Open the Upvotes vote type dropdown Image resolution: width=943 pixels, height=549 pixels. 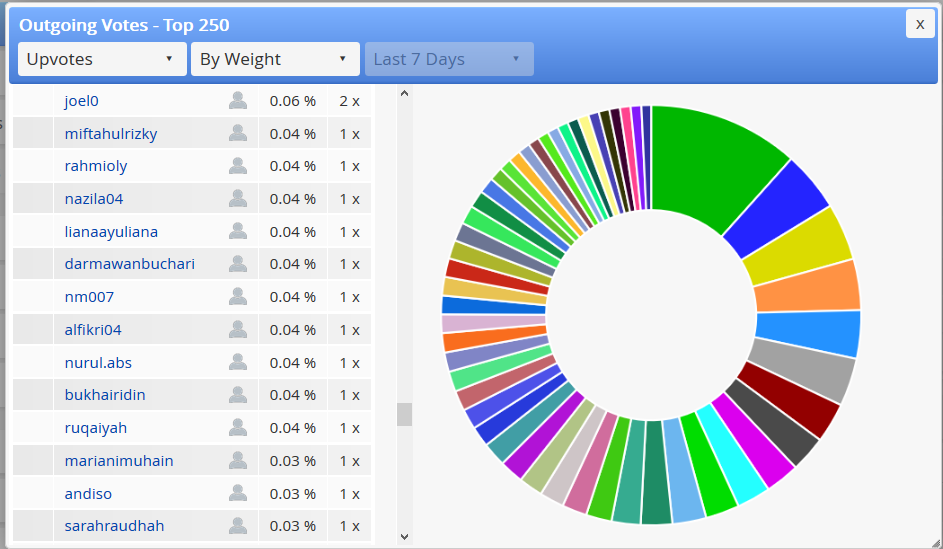pyautogui.click(x=102, y=59)
